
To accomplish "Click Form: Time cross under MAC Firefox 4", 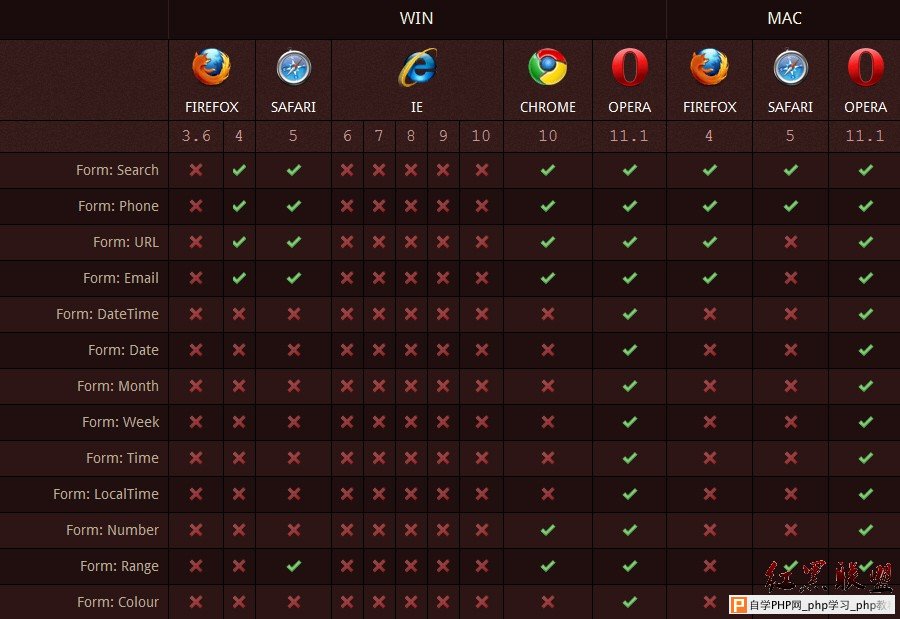I will (x=709, y=458).
